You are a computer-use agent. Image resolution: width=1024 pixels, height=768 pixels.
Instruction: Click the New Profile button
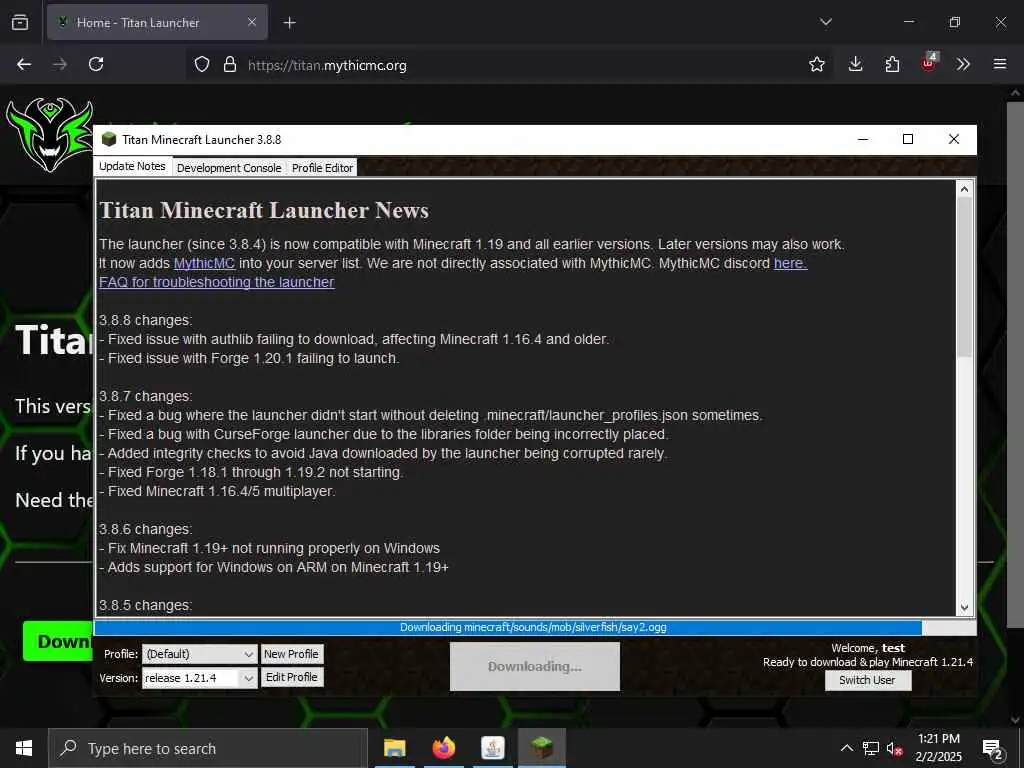[291, 654]
